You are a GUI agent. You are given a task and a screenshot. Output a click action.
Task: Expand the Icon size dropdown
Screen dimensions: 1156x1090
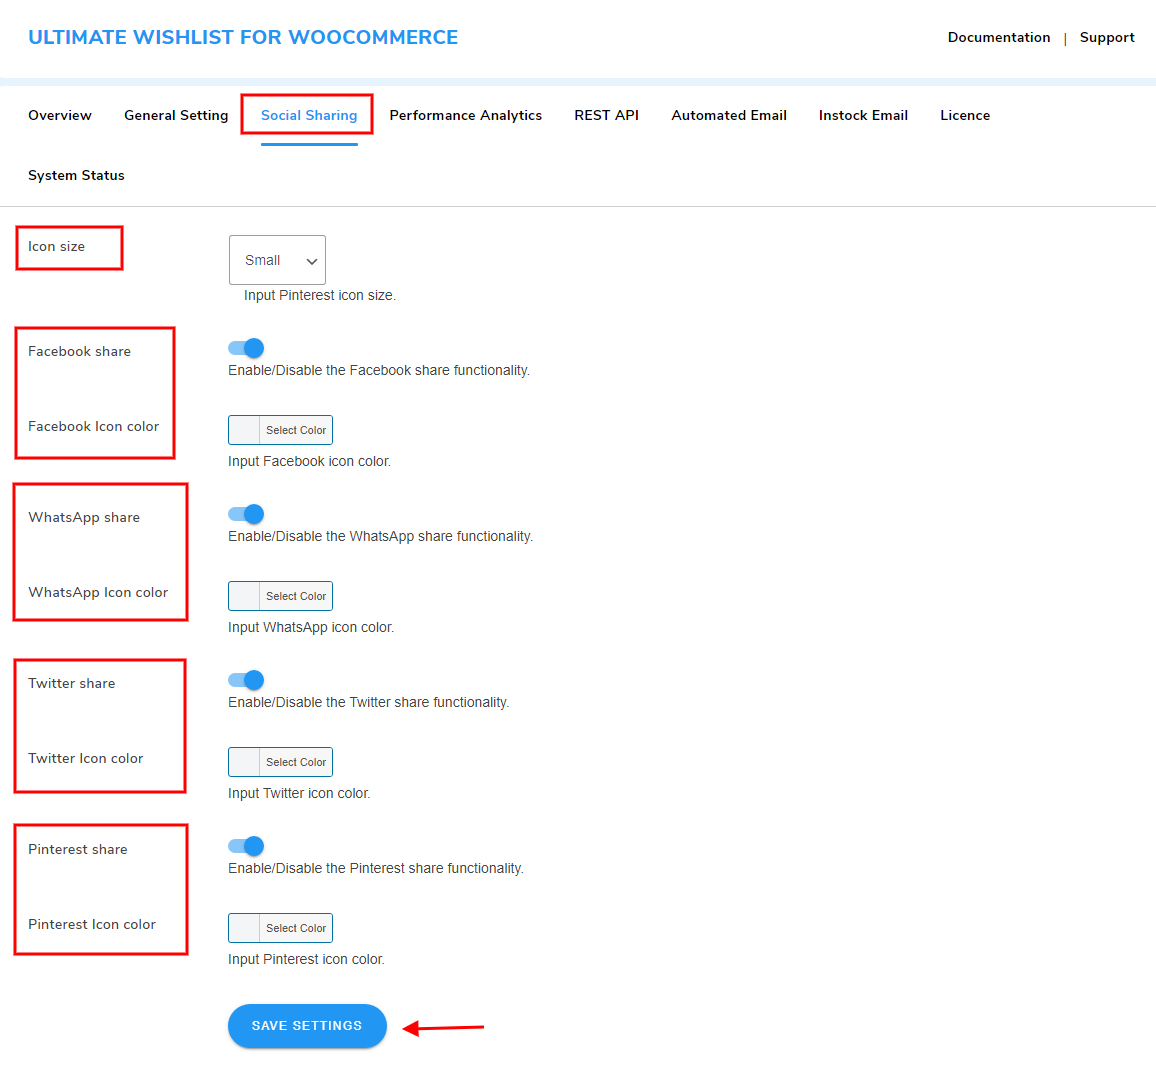(x=277, y=260)
